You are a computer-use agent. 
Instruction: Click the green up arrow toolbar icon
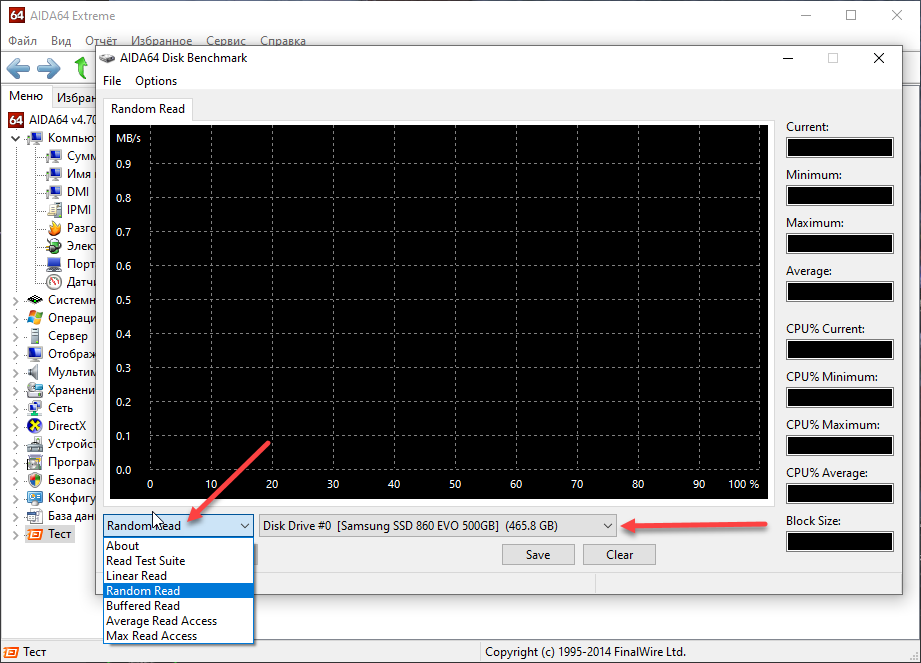[x=81, y=68]
